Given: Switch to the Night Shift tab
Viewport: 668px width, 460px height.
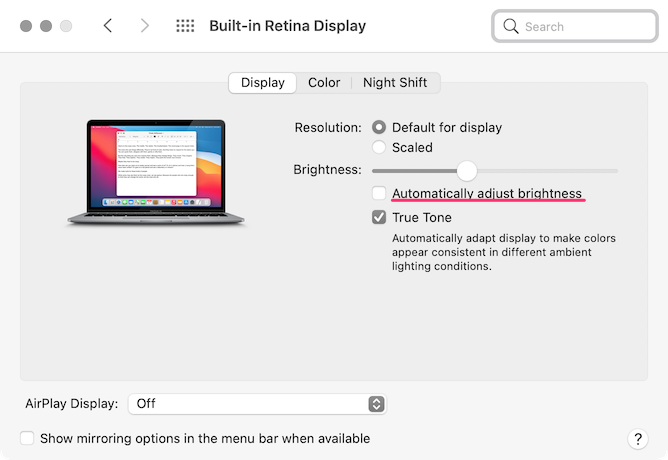Looking at the screenshot, I should pos(395,83).
